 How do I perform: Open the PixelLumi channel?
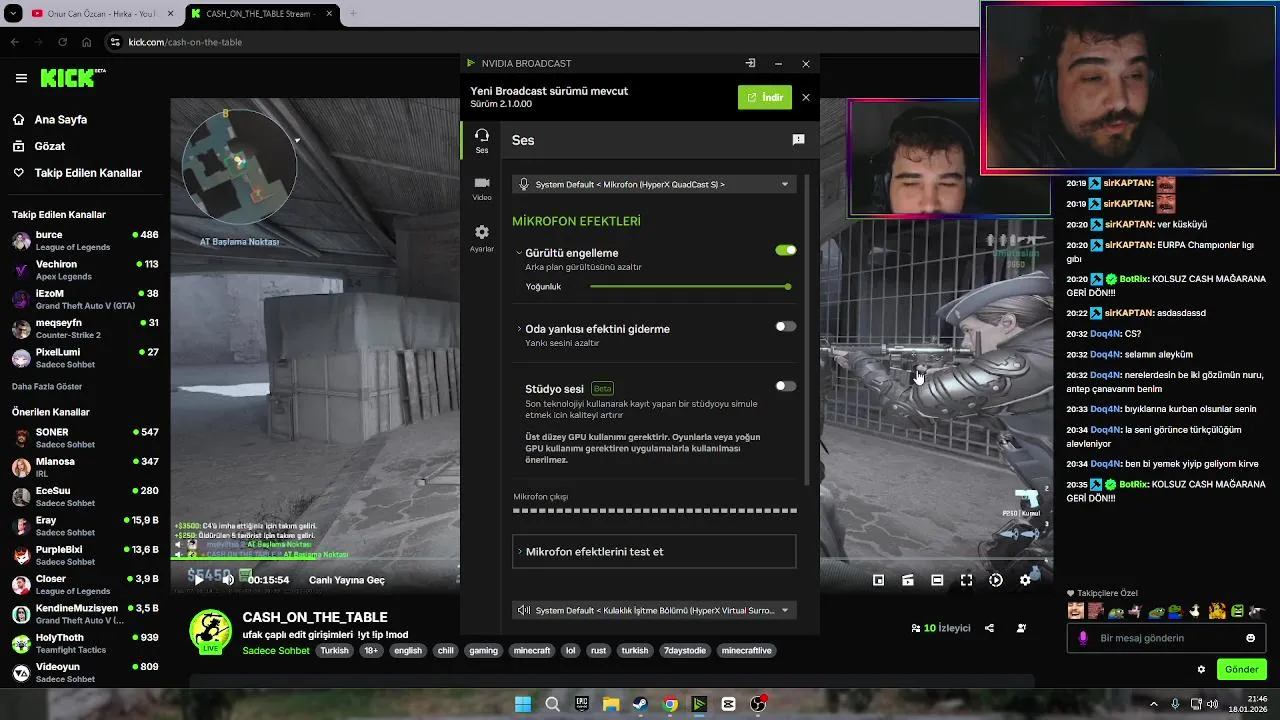tap(85, 358)
